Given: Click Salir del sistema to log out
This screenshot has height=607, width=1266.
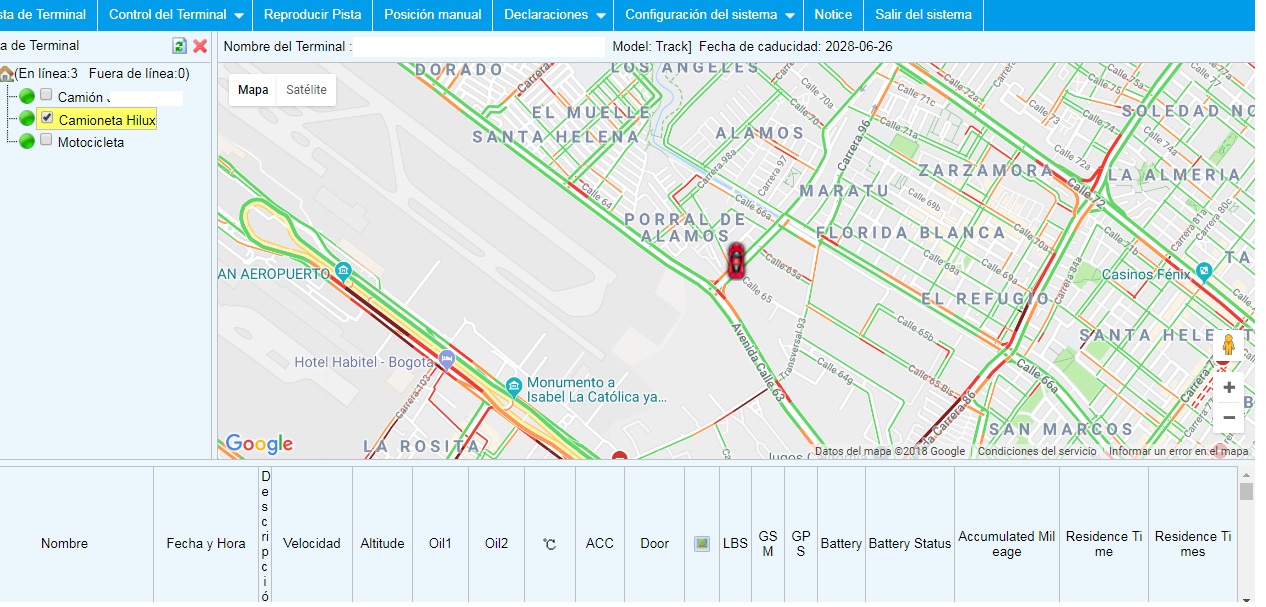Looking at the screenshot, I should coord(922,15).
